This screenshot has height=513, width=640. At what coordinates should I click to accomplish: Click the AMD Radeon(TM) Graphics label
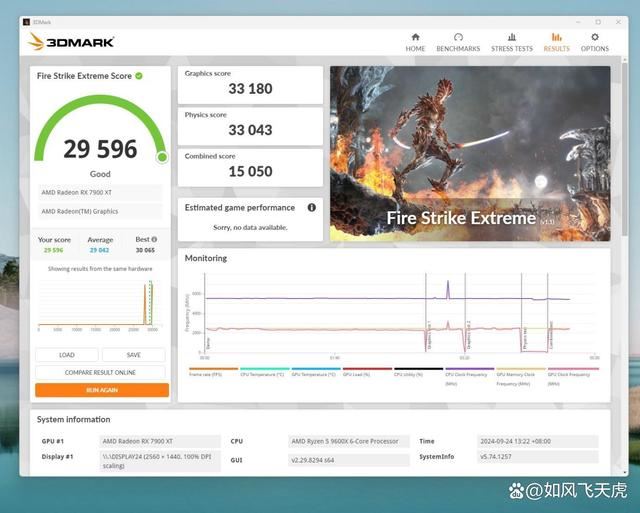tap(100, 211)
